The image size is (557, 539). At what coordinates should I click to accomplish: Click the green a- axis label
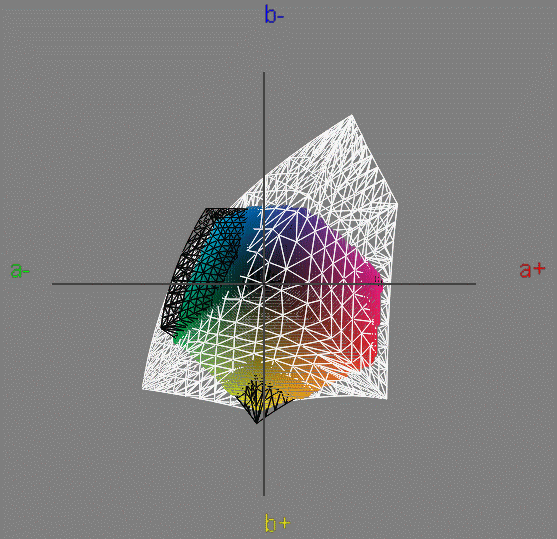[20, 270]
